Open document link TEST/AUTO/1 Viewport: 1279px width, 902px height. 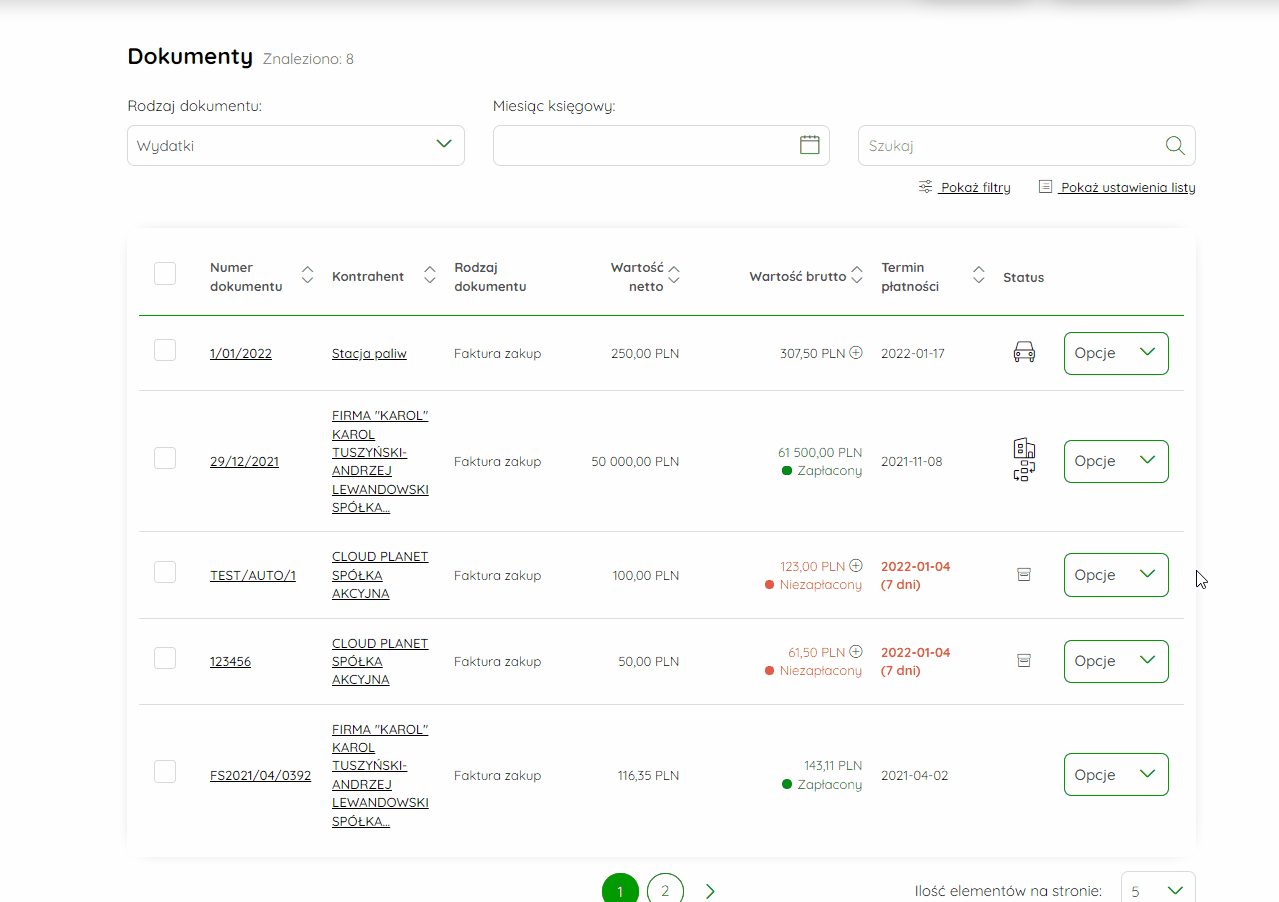tap(253, 575)
